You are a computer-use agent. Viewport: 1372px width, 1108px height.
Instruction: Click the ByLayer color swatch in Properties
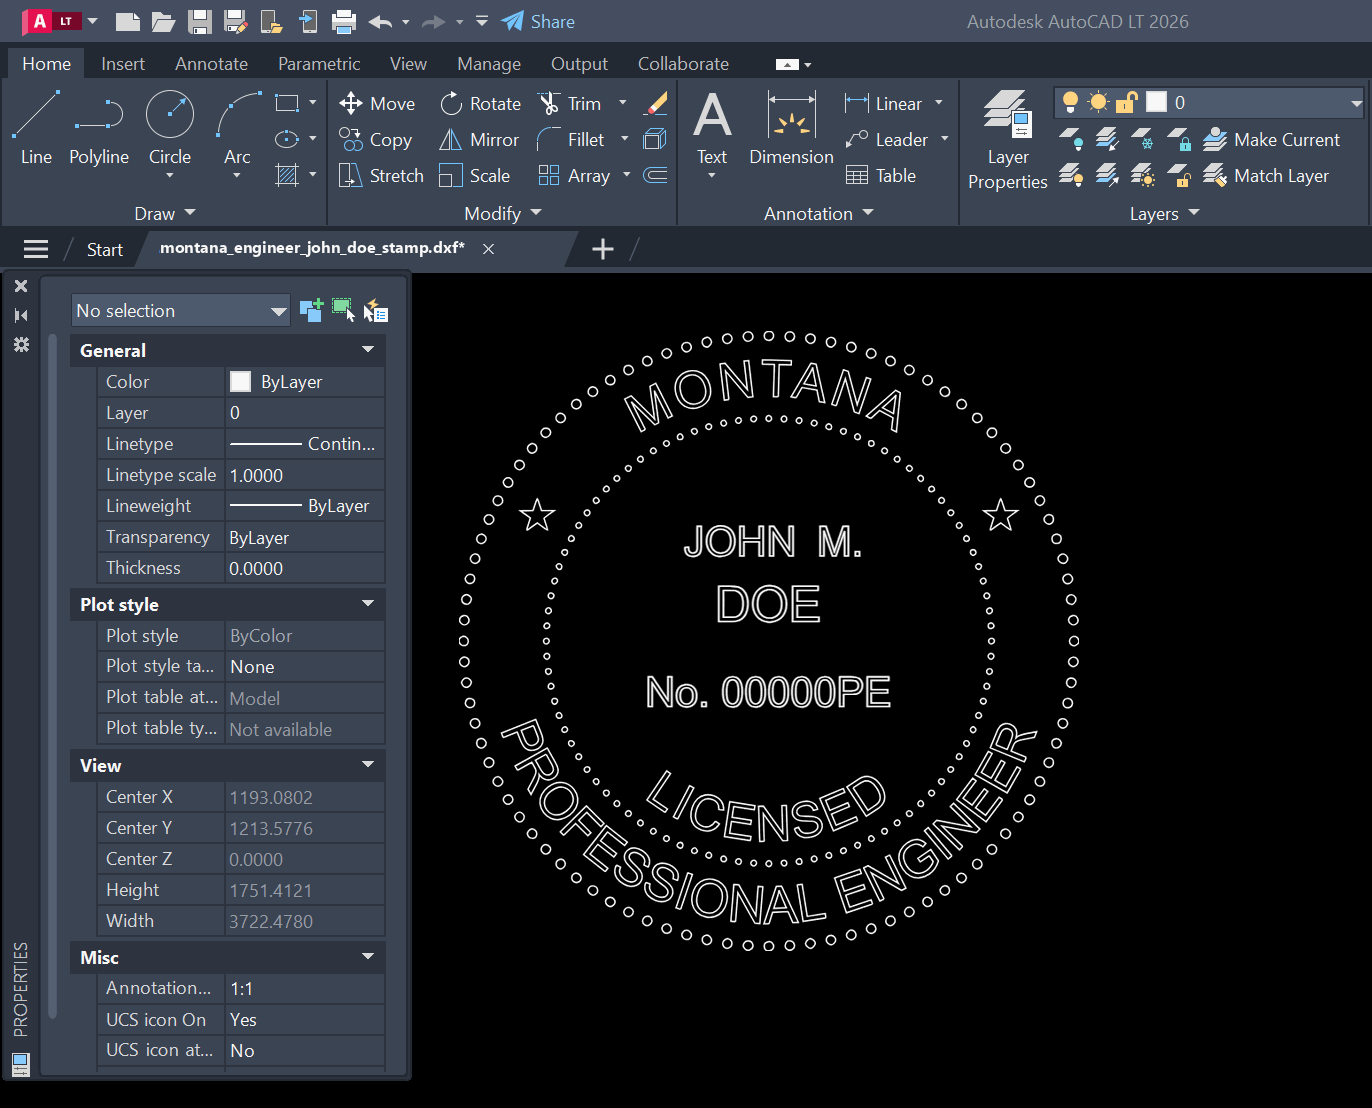[240, 381]
